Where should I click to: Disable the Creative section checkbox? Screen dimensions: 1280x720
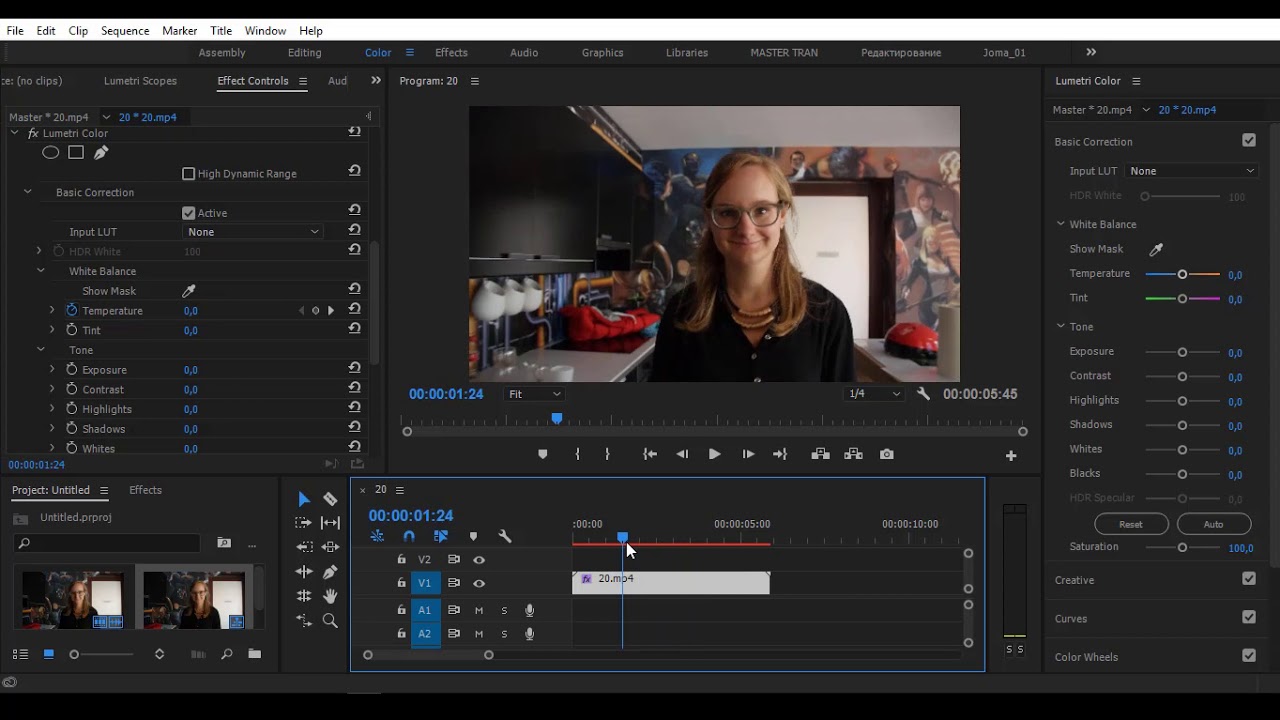pyautogui.click(x=1249, y=579)
